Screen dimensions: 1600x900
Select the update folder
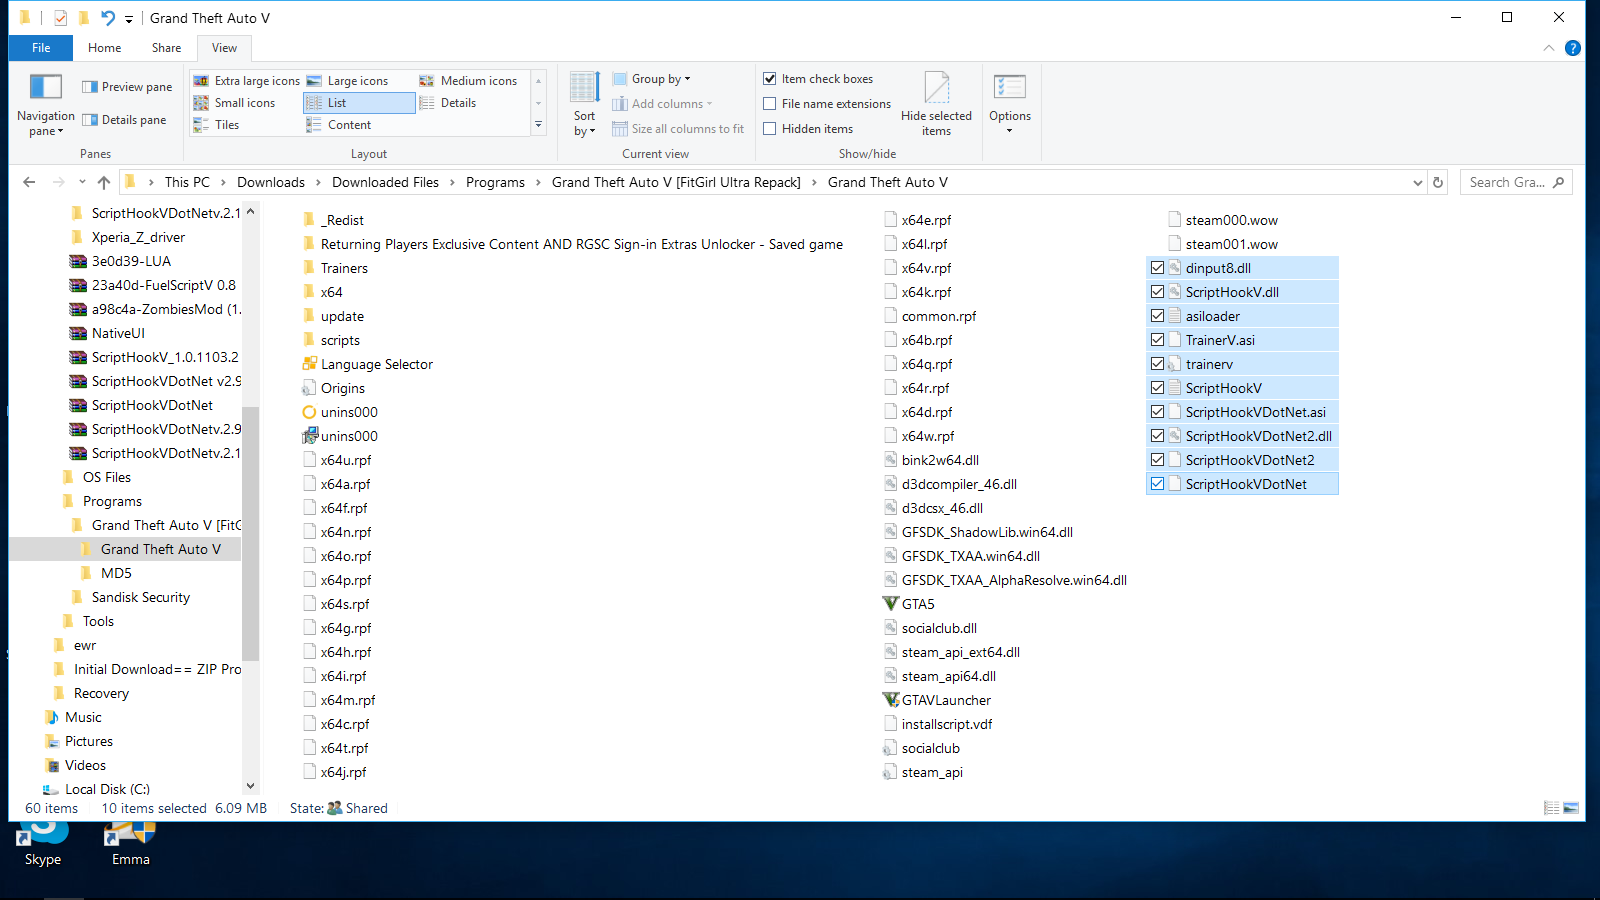tap(333, 316)
